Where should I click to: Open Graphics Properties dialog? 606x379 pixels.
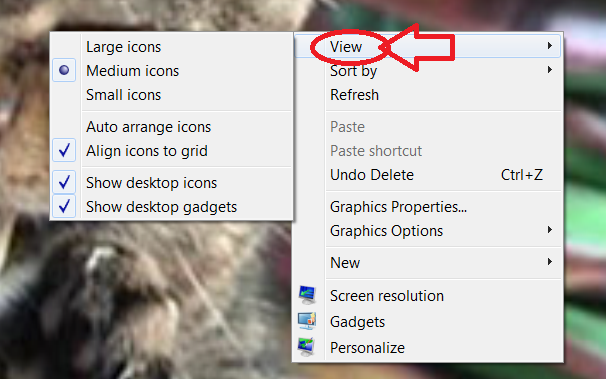pos(398,207)
